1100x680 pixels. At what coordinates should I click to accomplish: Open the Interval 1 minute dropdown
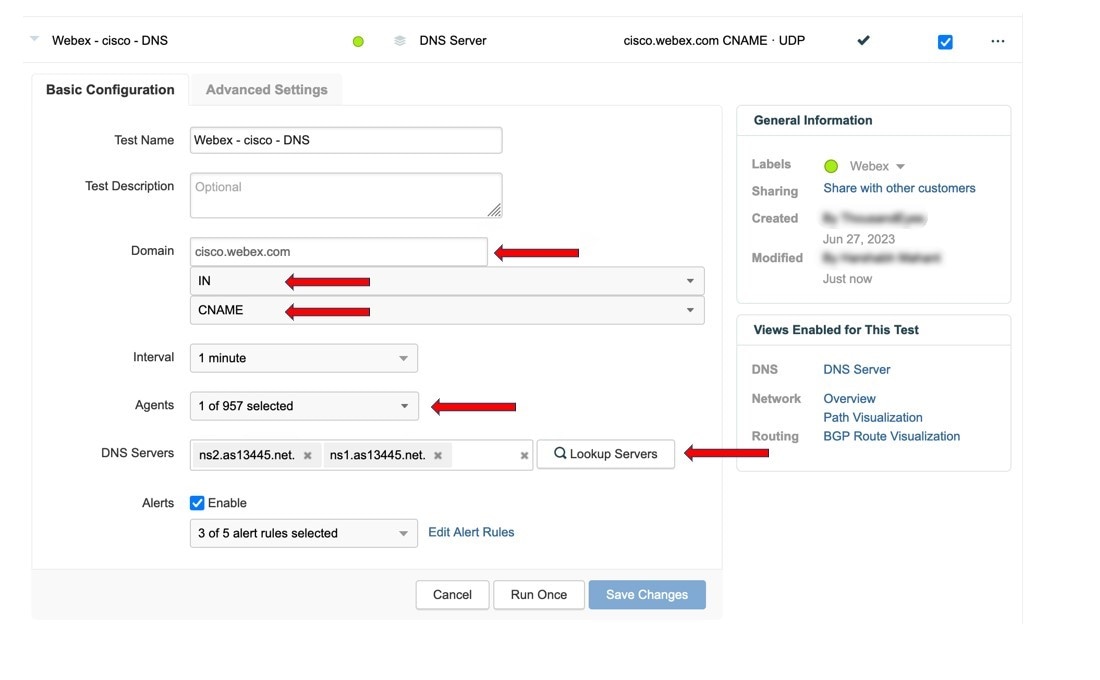(x=304, y=358)
